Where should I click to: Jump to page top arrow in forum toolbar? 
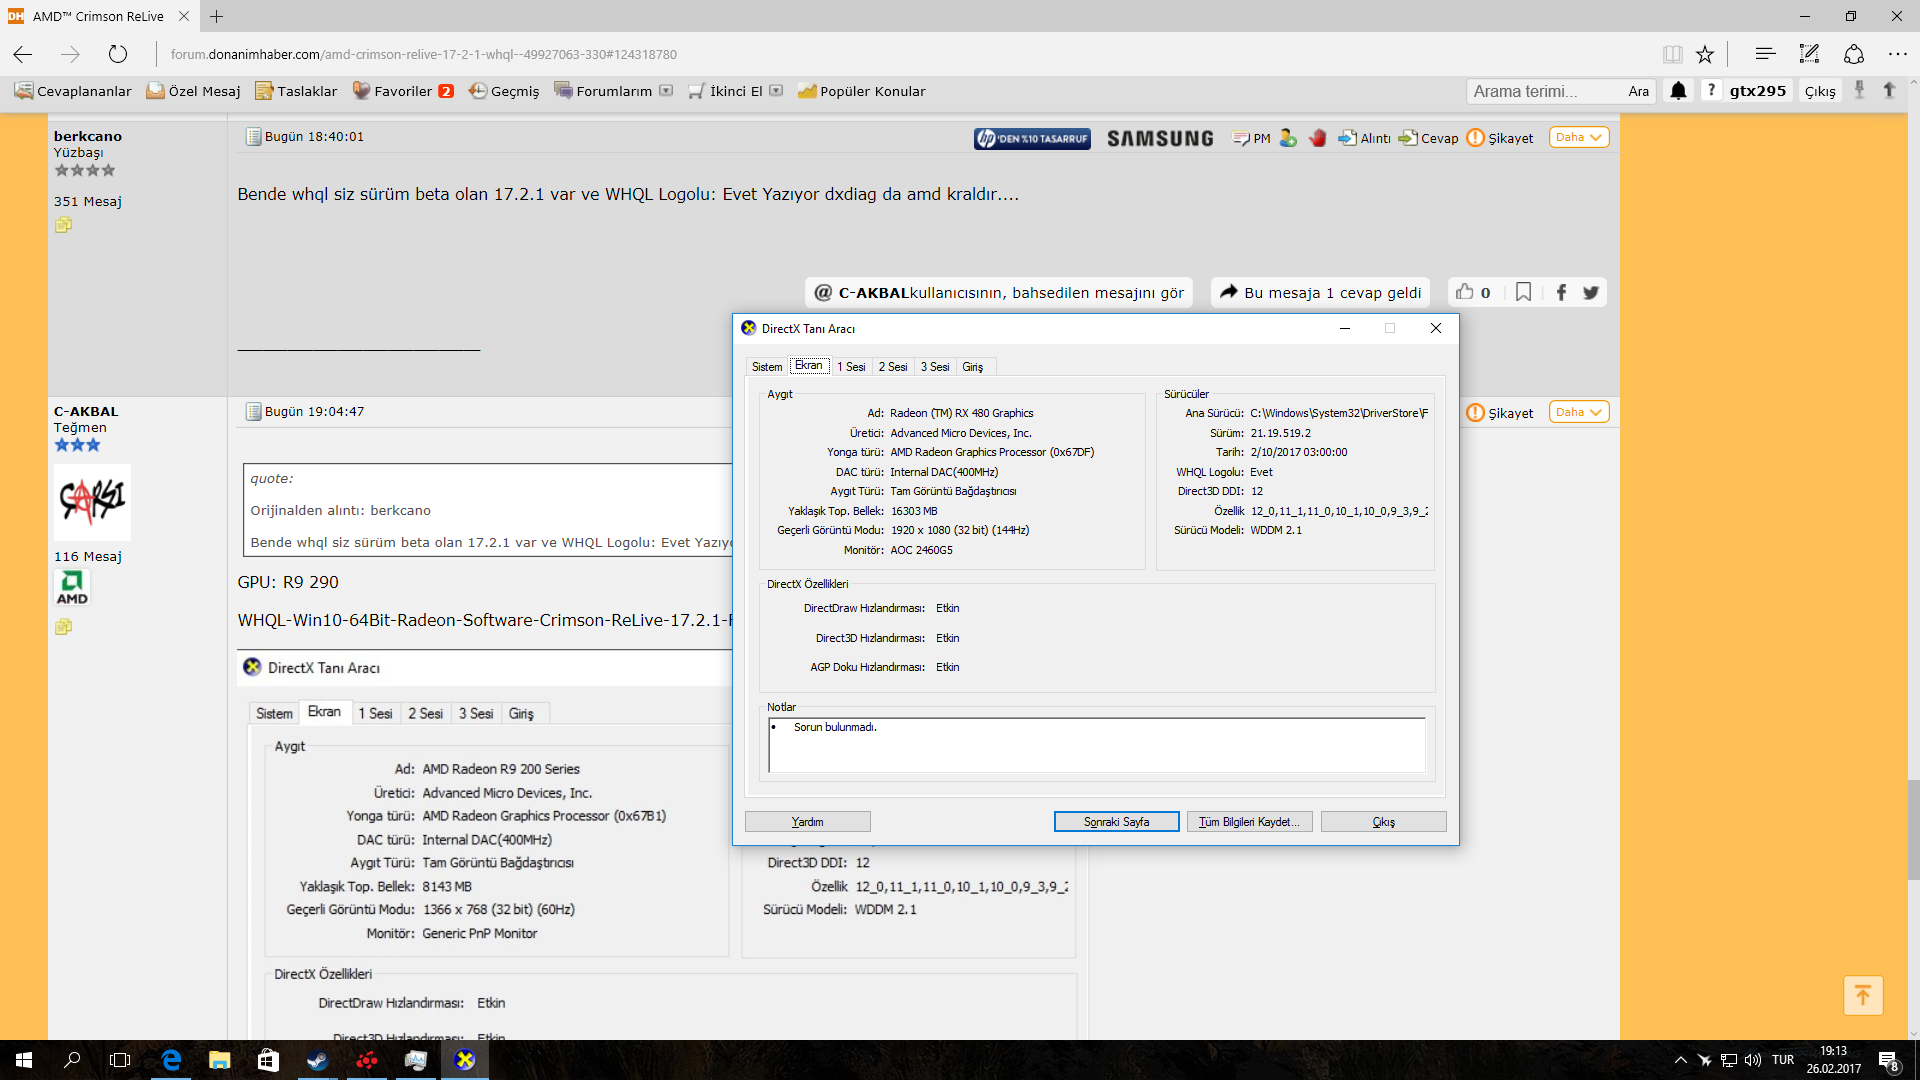1889,90
